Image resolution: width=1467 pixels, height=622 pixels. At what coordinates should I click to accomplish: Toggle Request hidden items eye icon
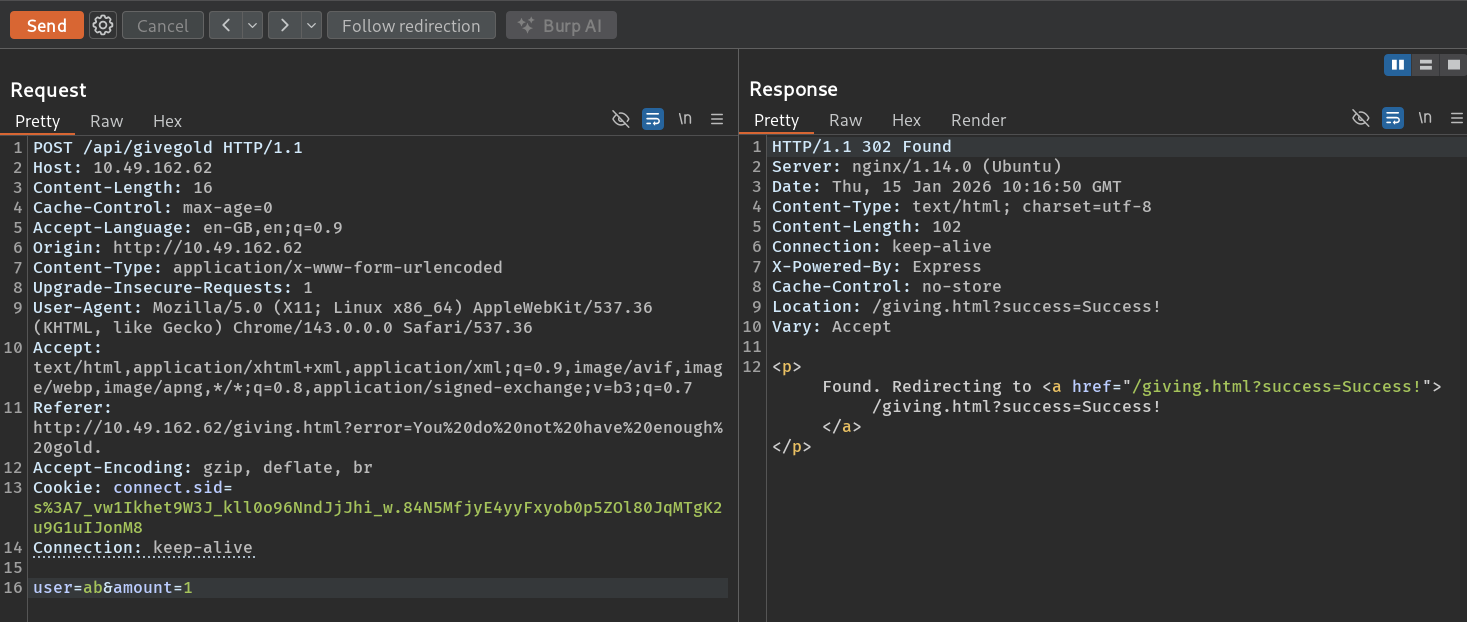point(621,119)
